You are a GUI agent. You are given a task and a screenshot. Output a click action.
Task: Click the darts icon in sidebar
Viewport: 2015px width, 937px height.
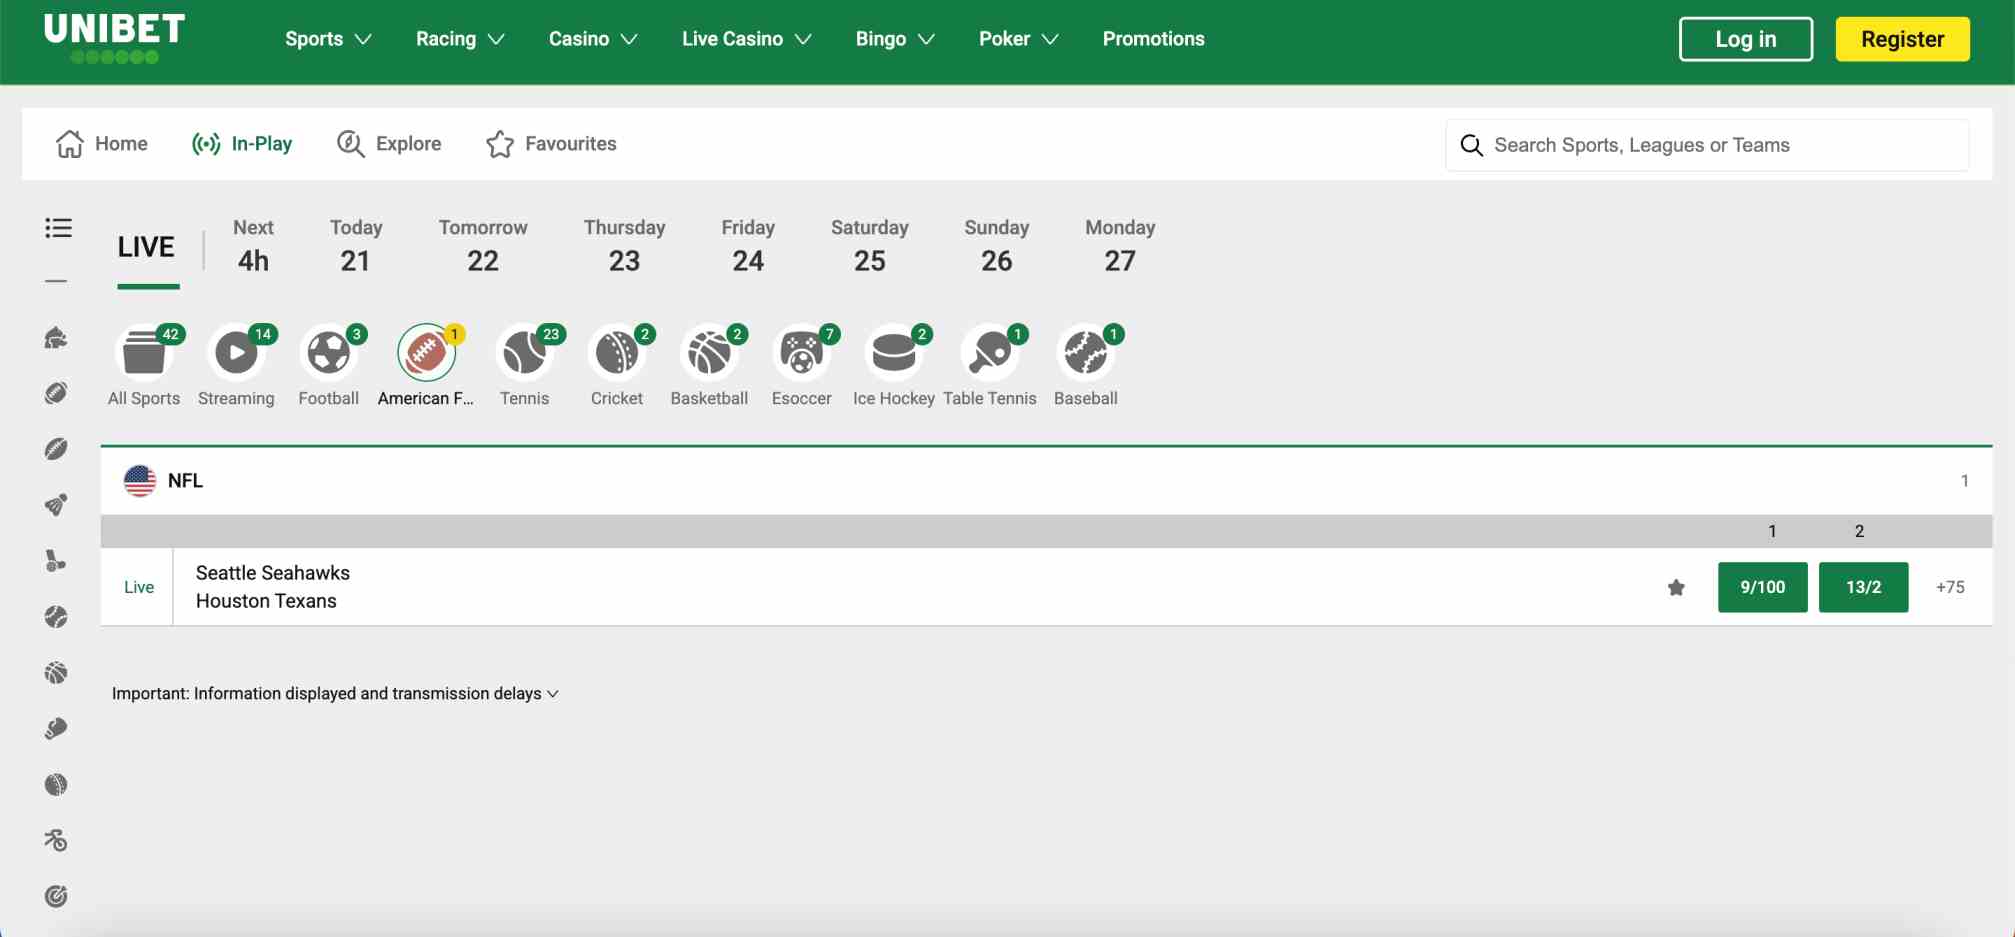coord(57,897)
